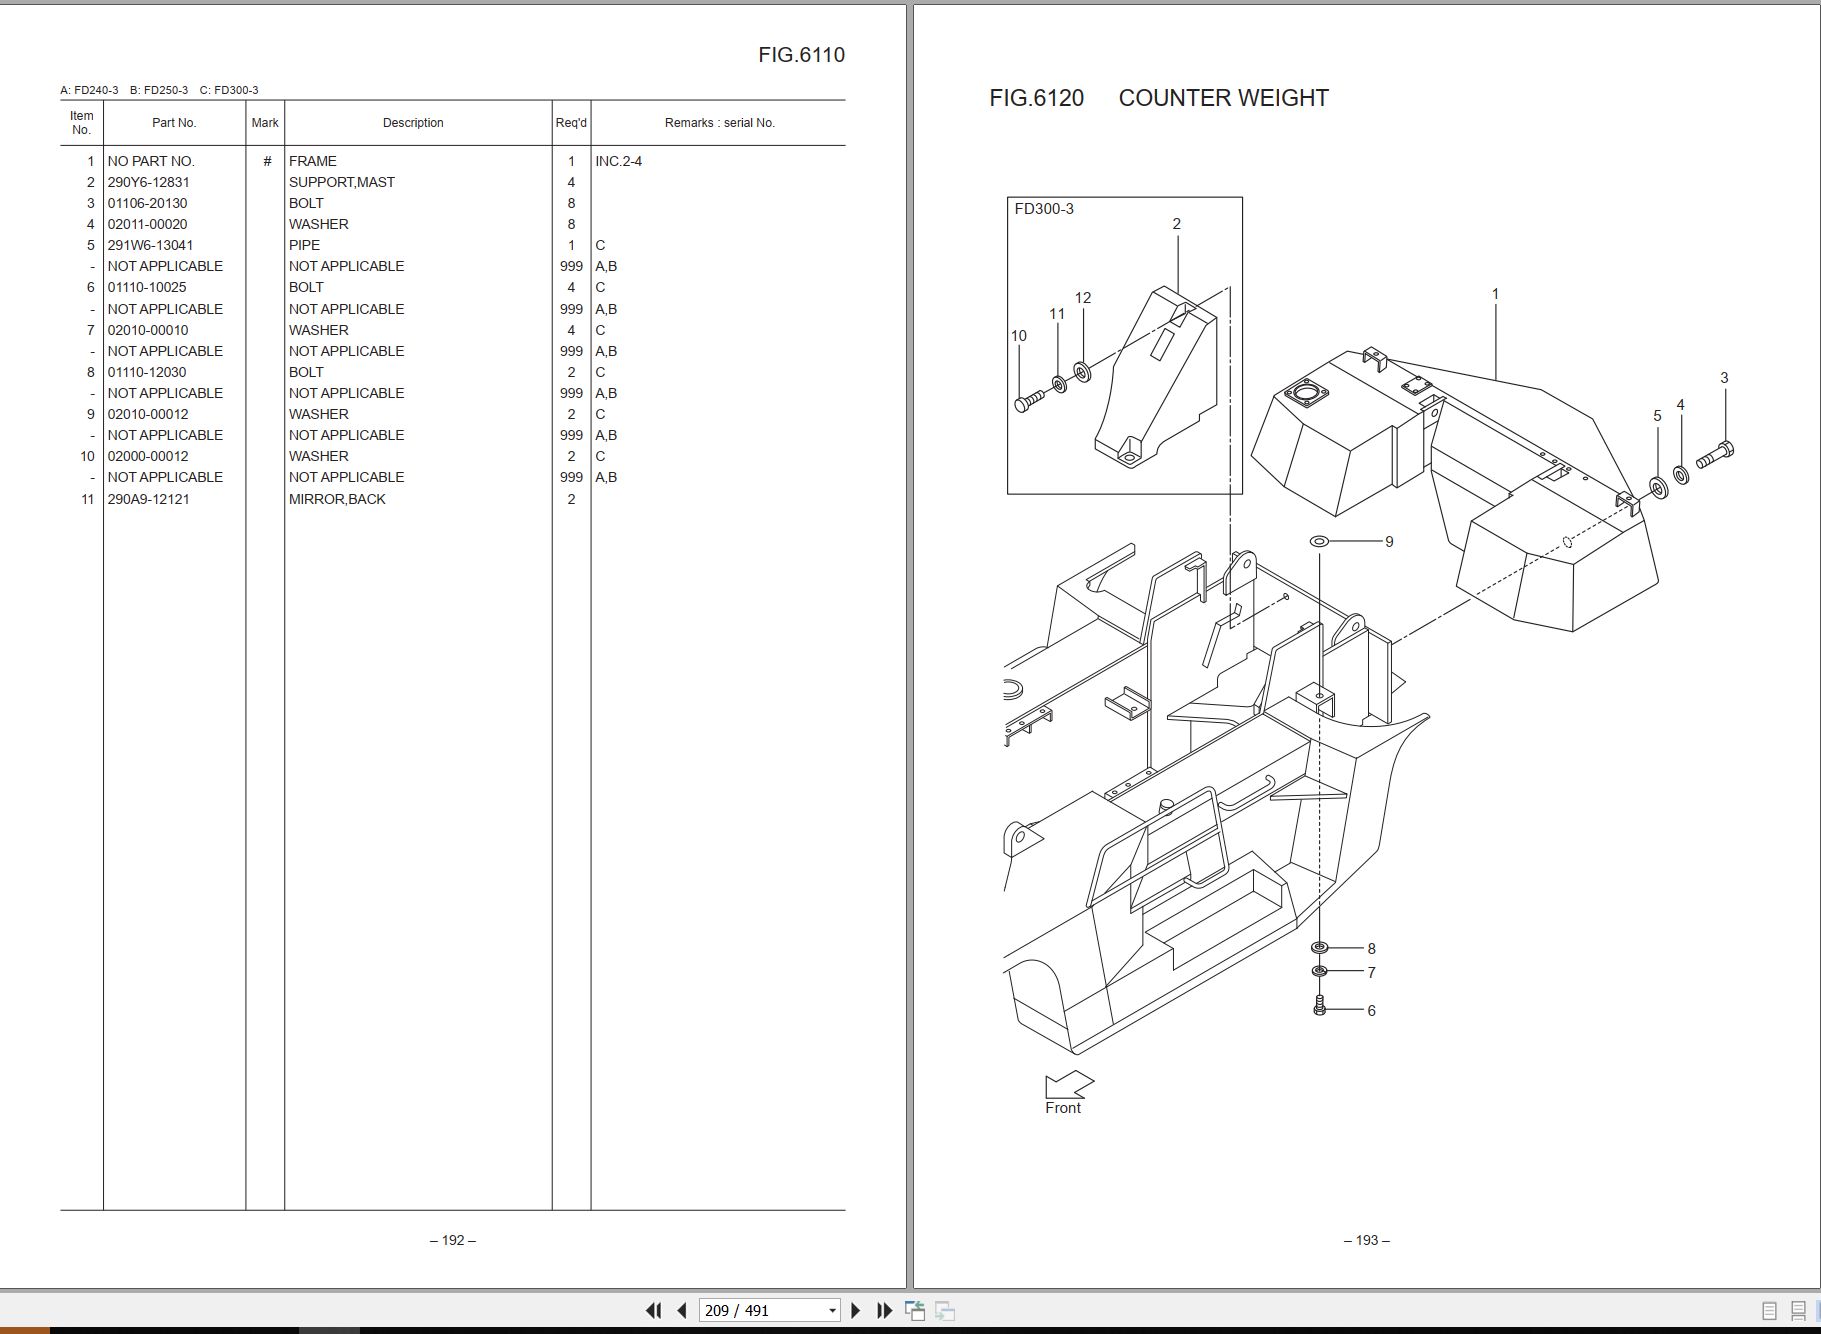Viewport: 1821px width, 1334px height.
Task: Open the page number dropdown arrow
Action: click(832, 1311)
